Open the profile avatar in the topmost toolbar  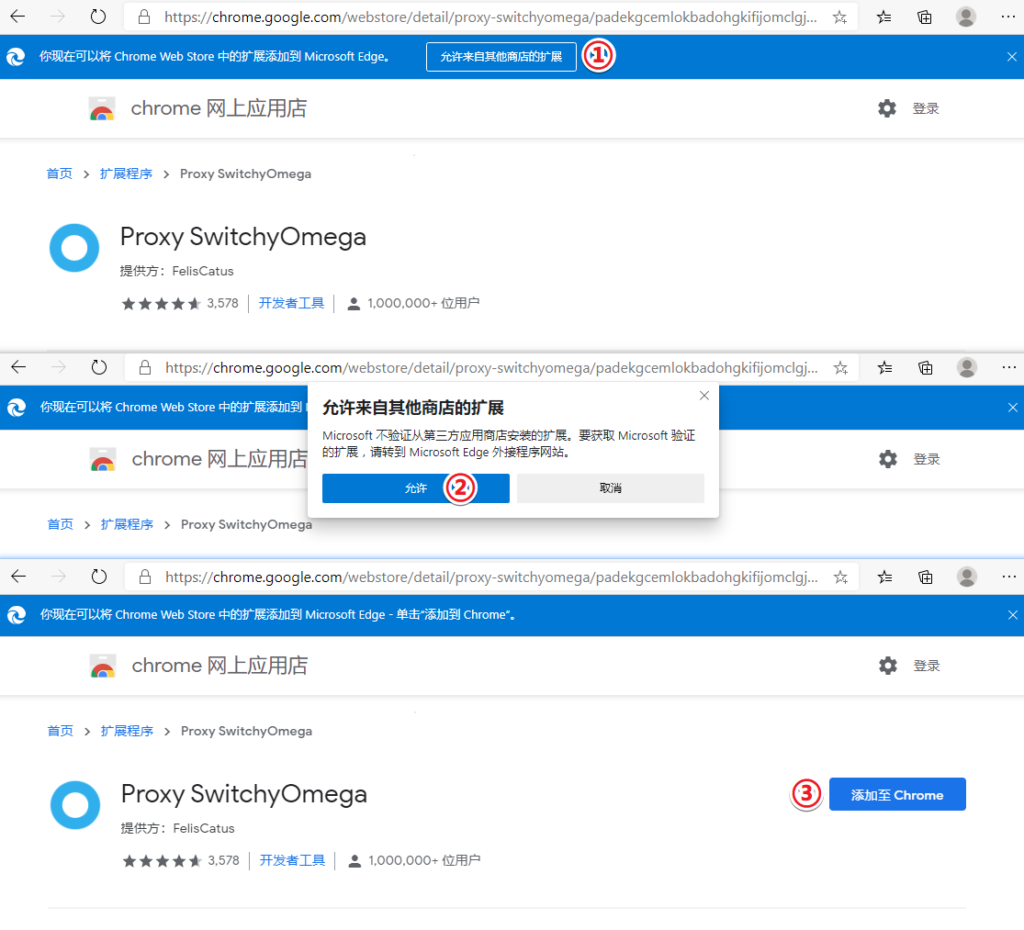coord(966,17)
